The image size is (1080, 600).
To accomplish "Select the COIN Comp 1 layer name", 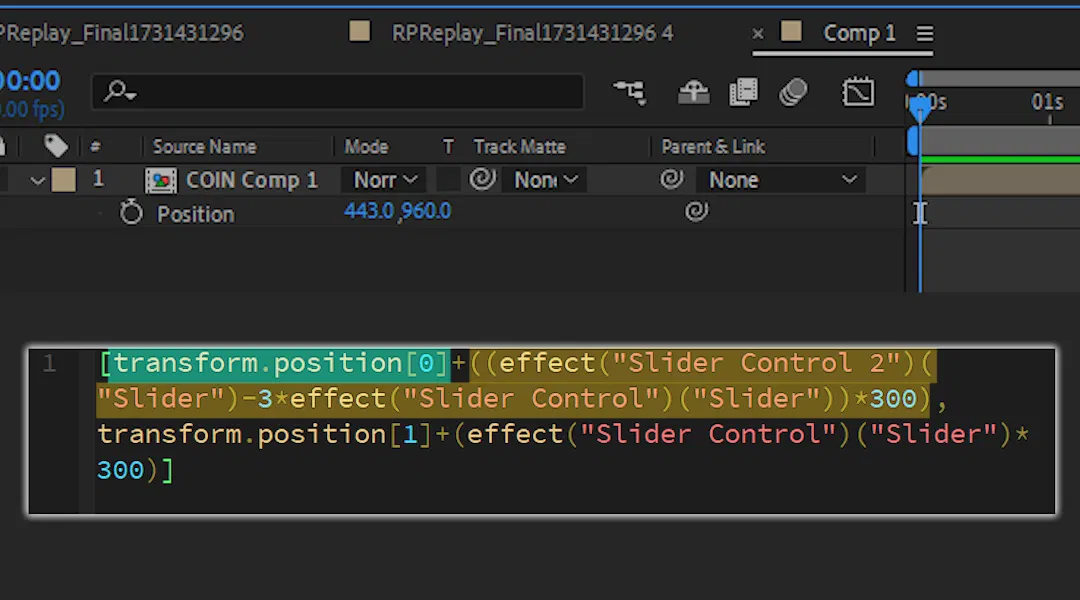I will point(251,180).
